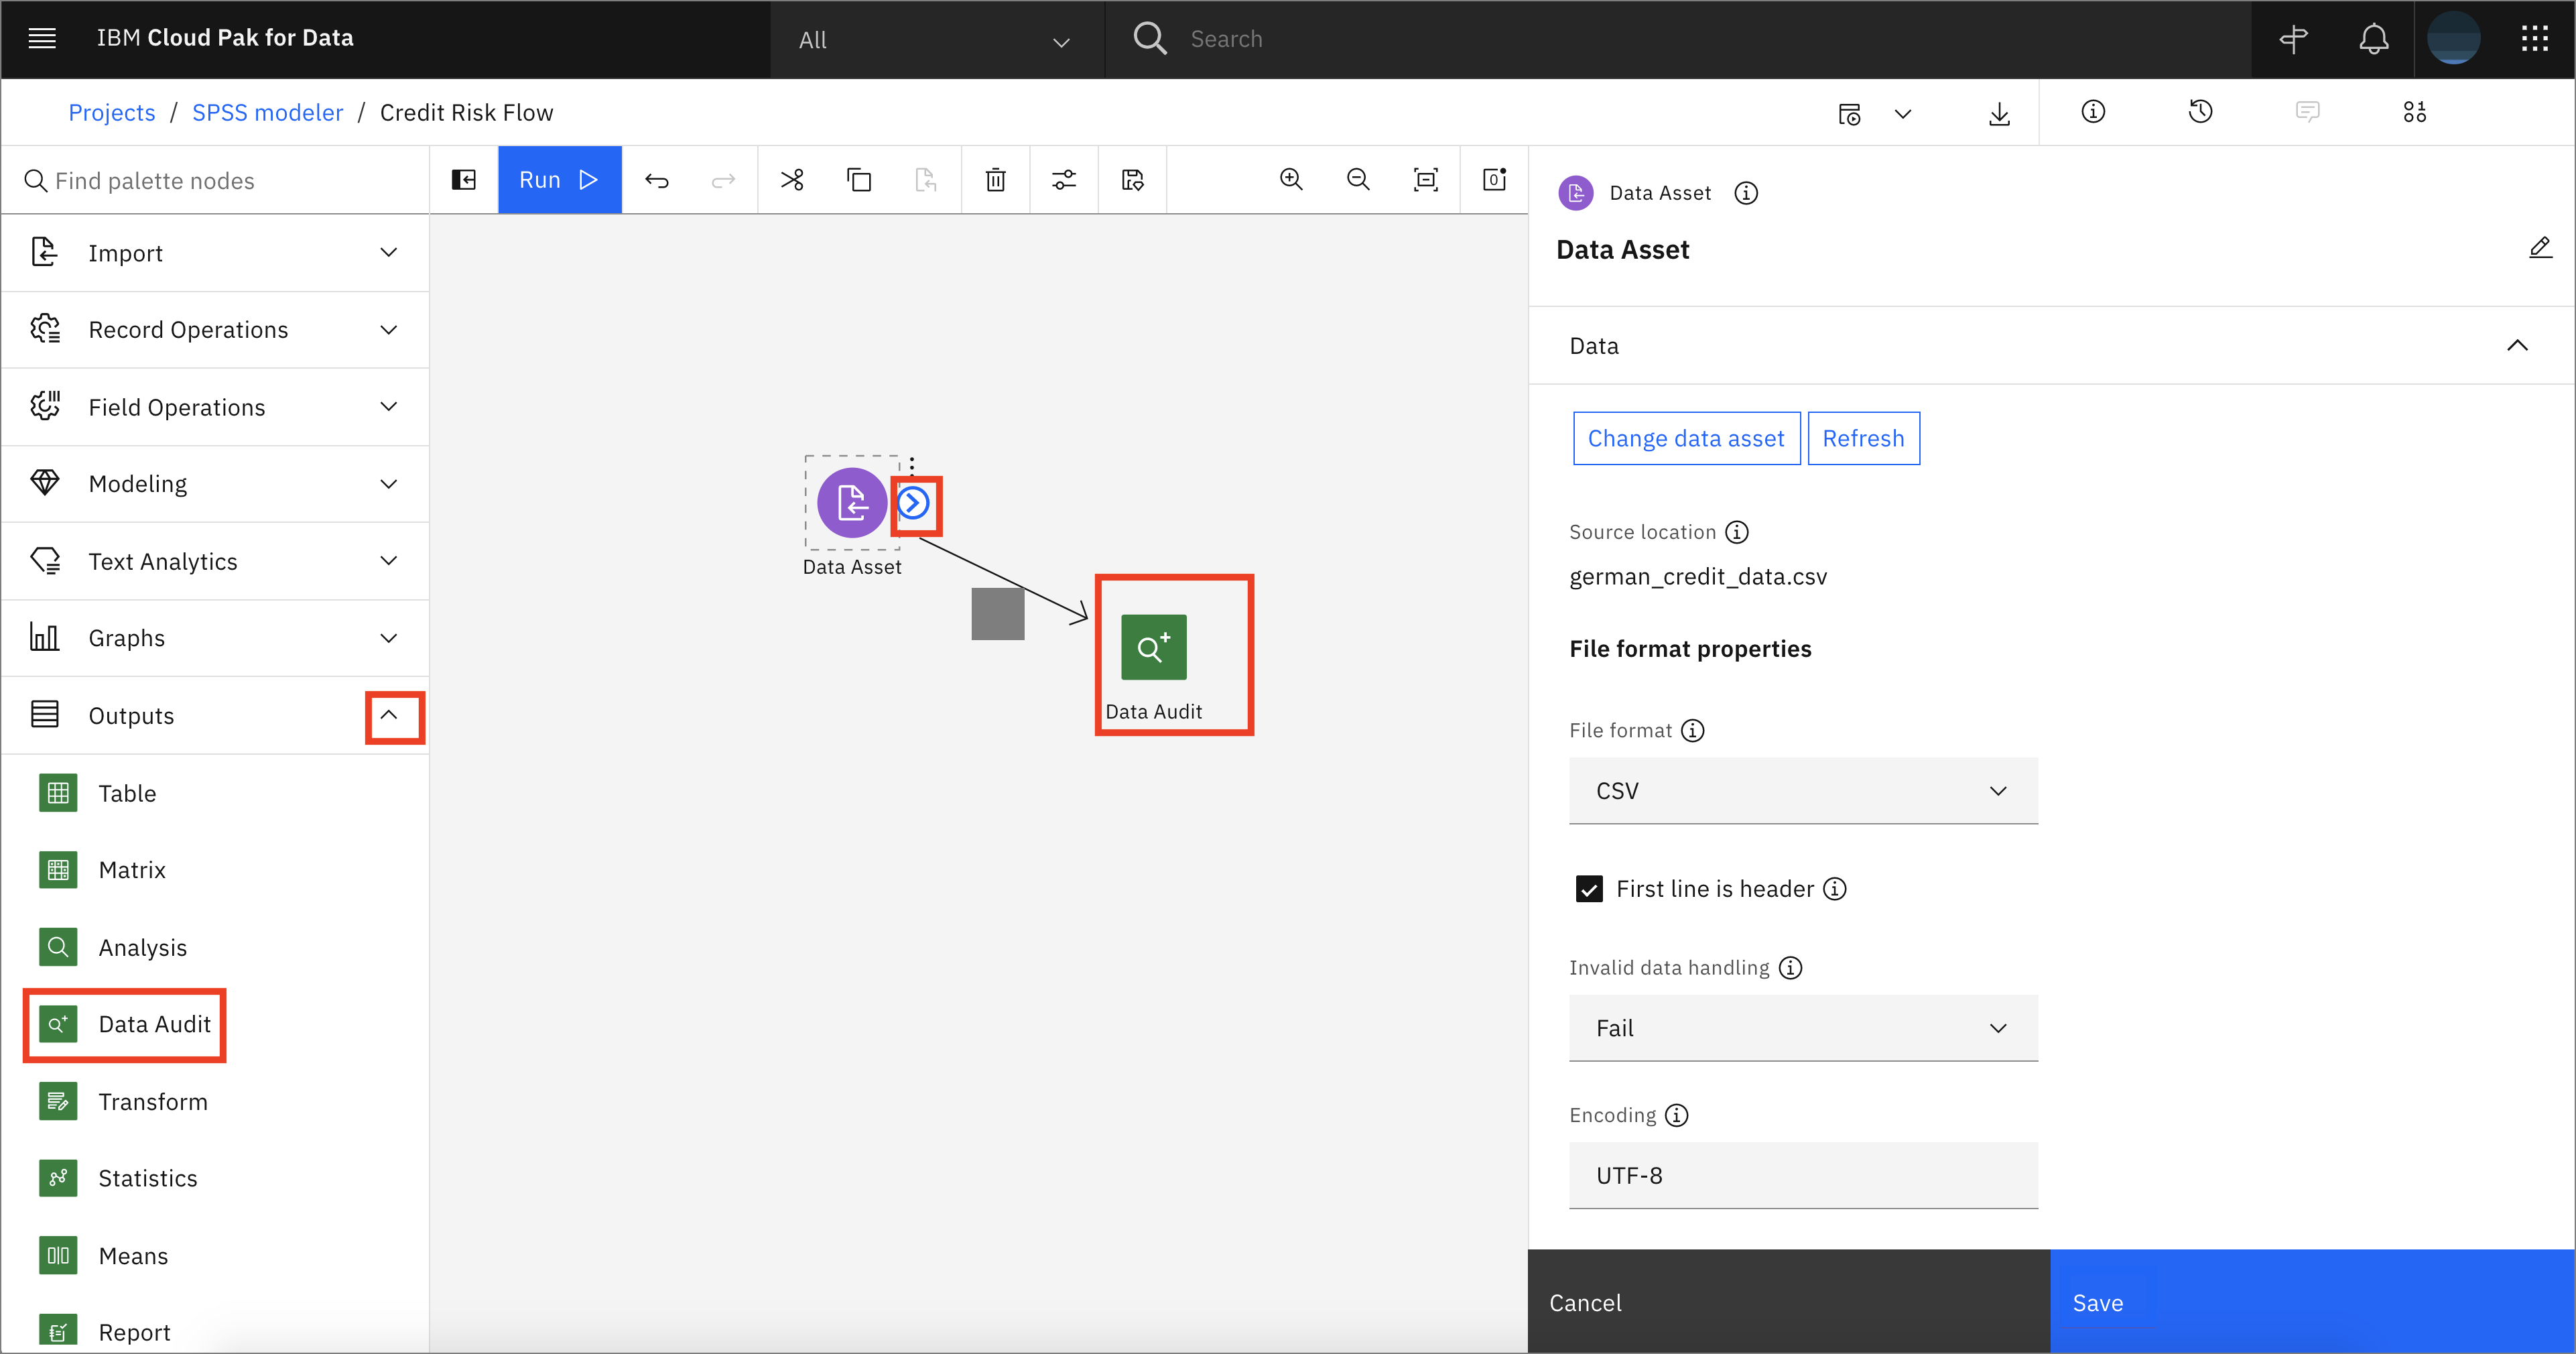Click the Data Asset node icon
This screenshot has width=2576, height=1354.
click(x=850, y=504)
